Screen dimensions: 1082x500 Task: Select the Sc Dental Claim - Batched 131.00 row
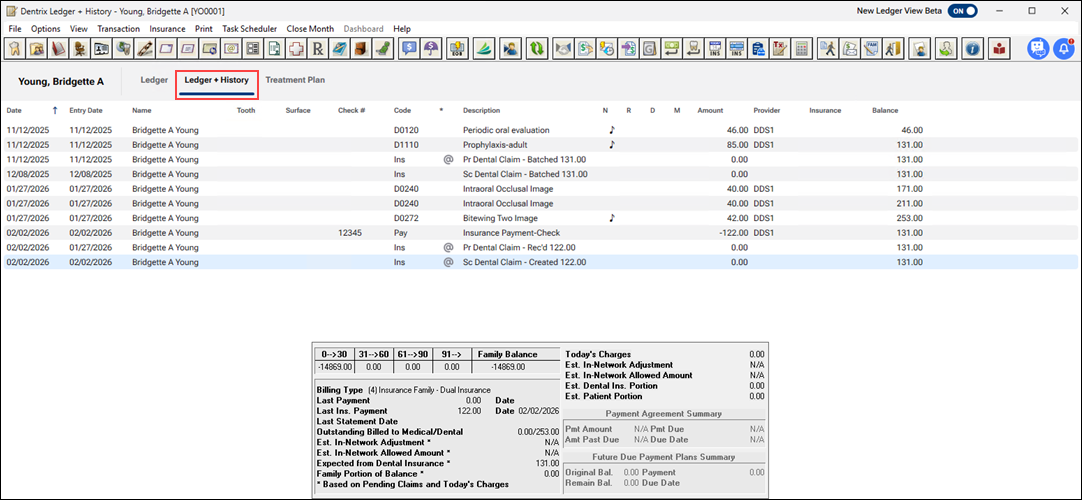[x=541, y=174]
